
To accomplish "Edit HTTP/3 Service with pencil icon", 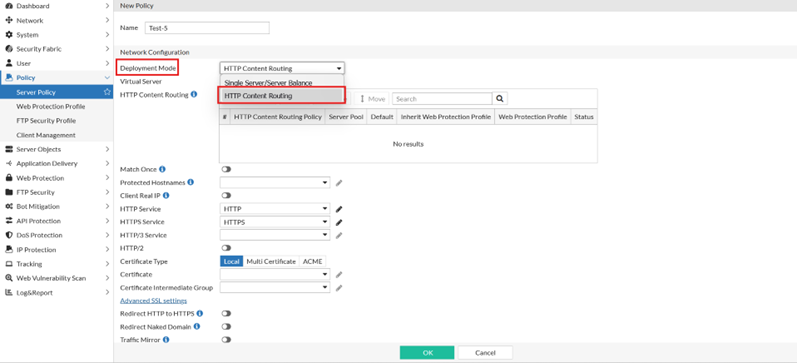I will [339, 235].
